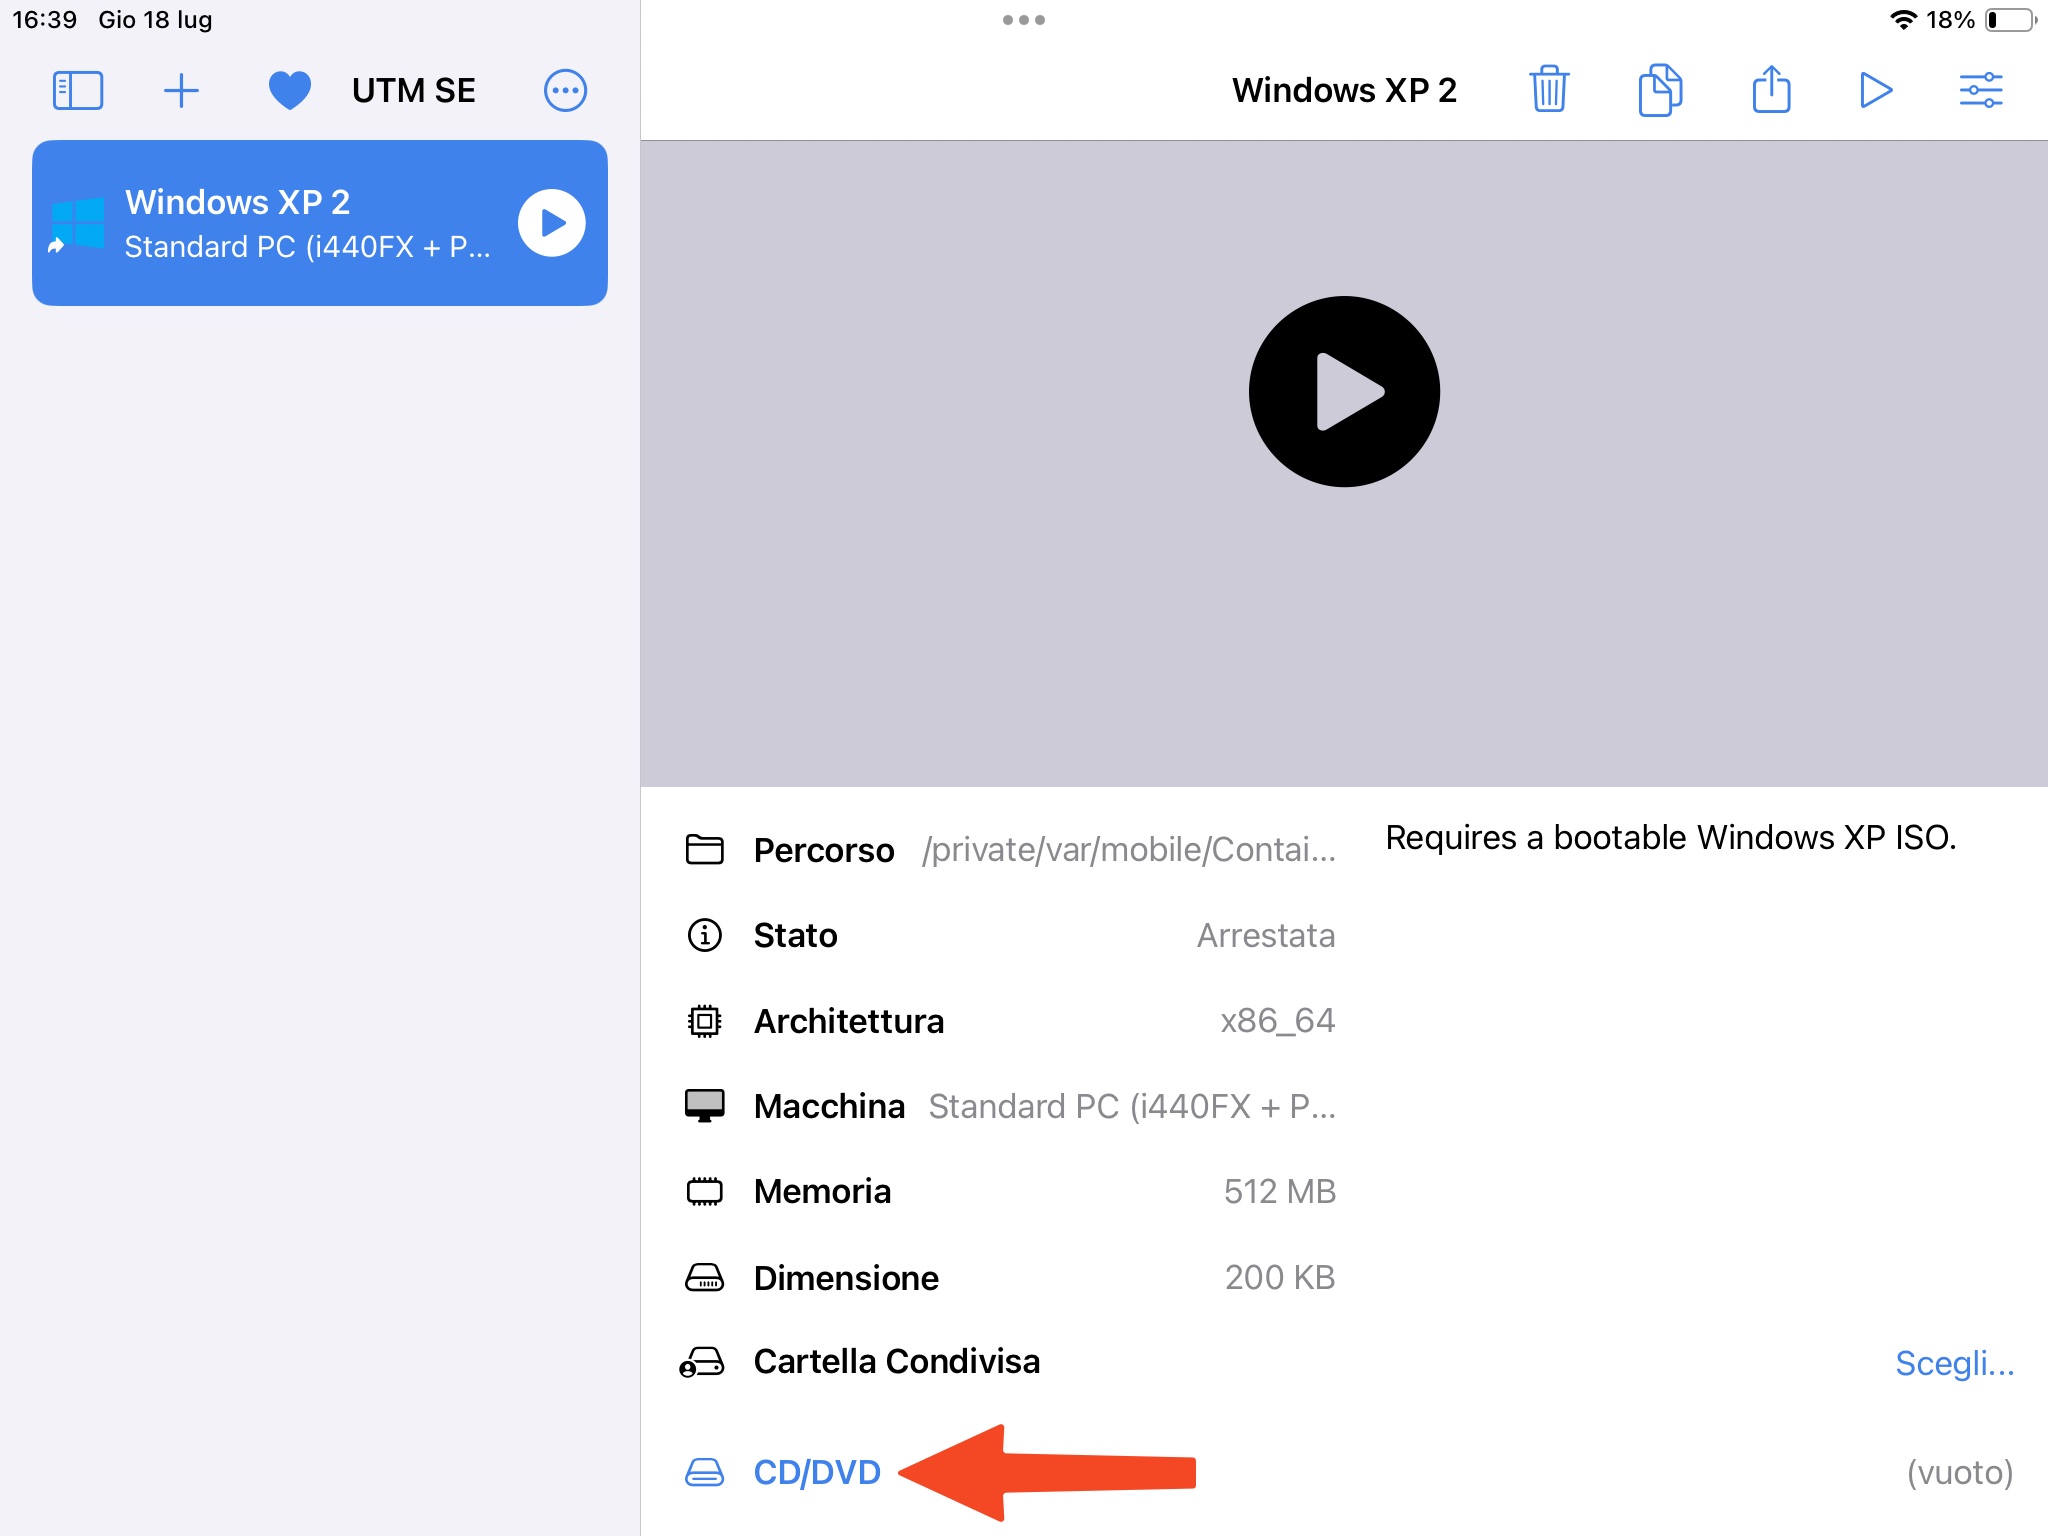Tap the Architettura CPU icon

tap(705, 1021)
